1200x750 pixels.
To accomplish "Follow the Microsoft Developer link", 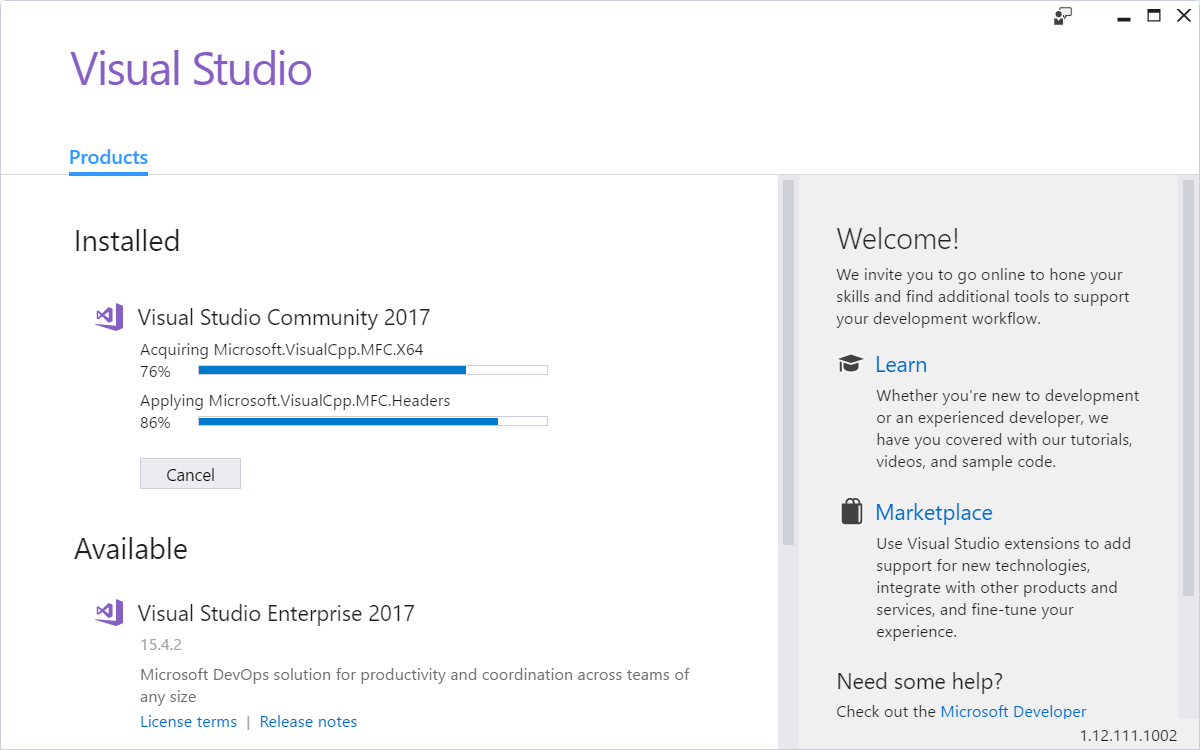I will [x=1013, y=712].
